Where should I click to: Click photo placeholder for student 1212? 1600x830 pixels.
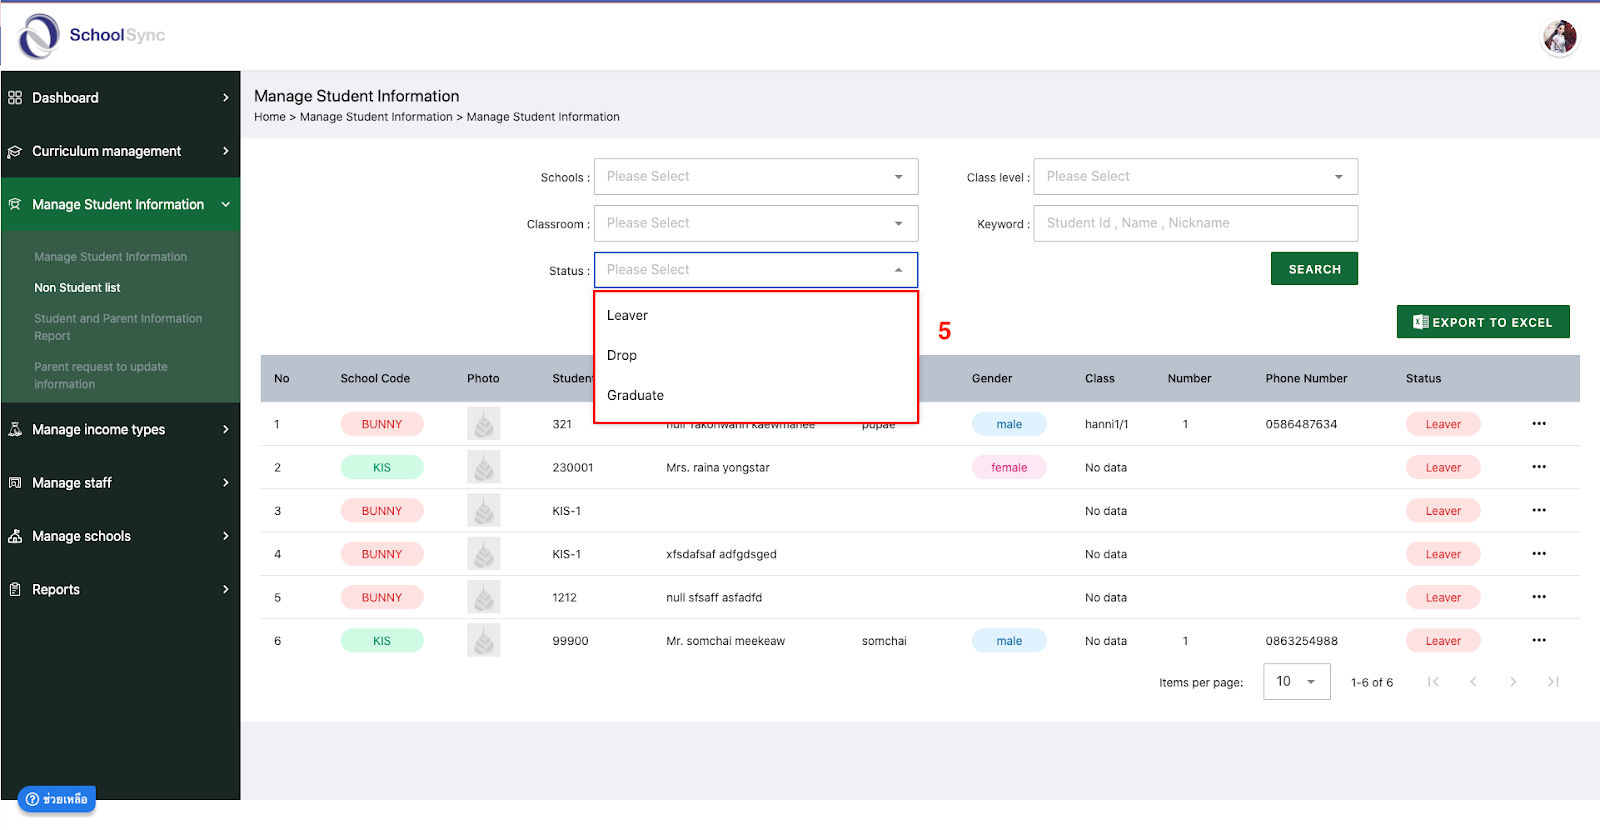point(484,597)
